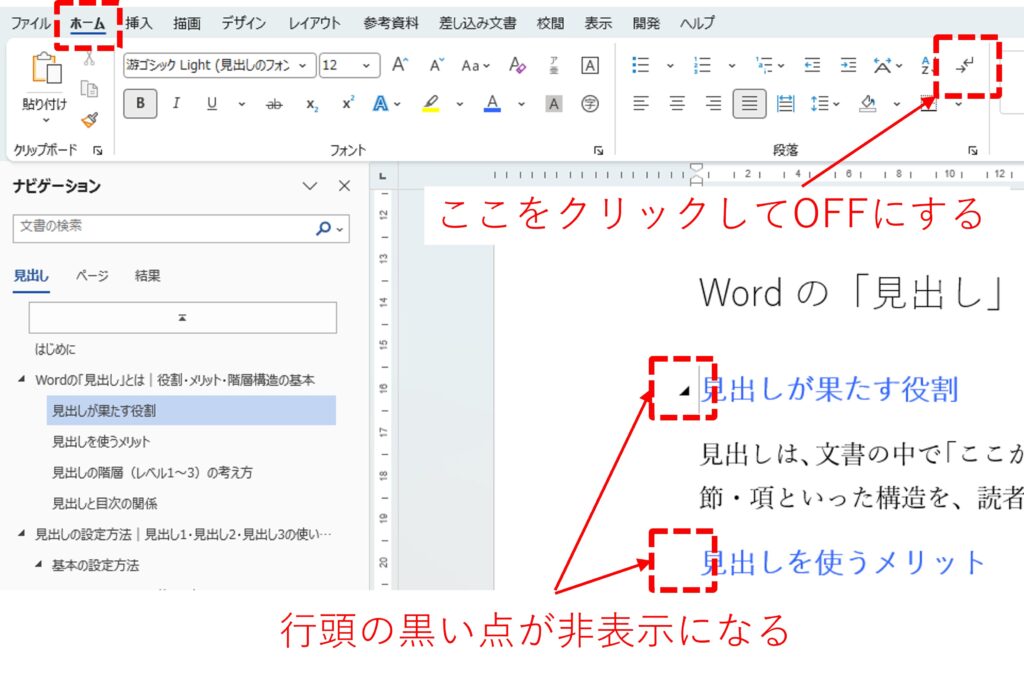
Task: Open the Font dialog launcher
Action: click(x=598, y=150)
